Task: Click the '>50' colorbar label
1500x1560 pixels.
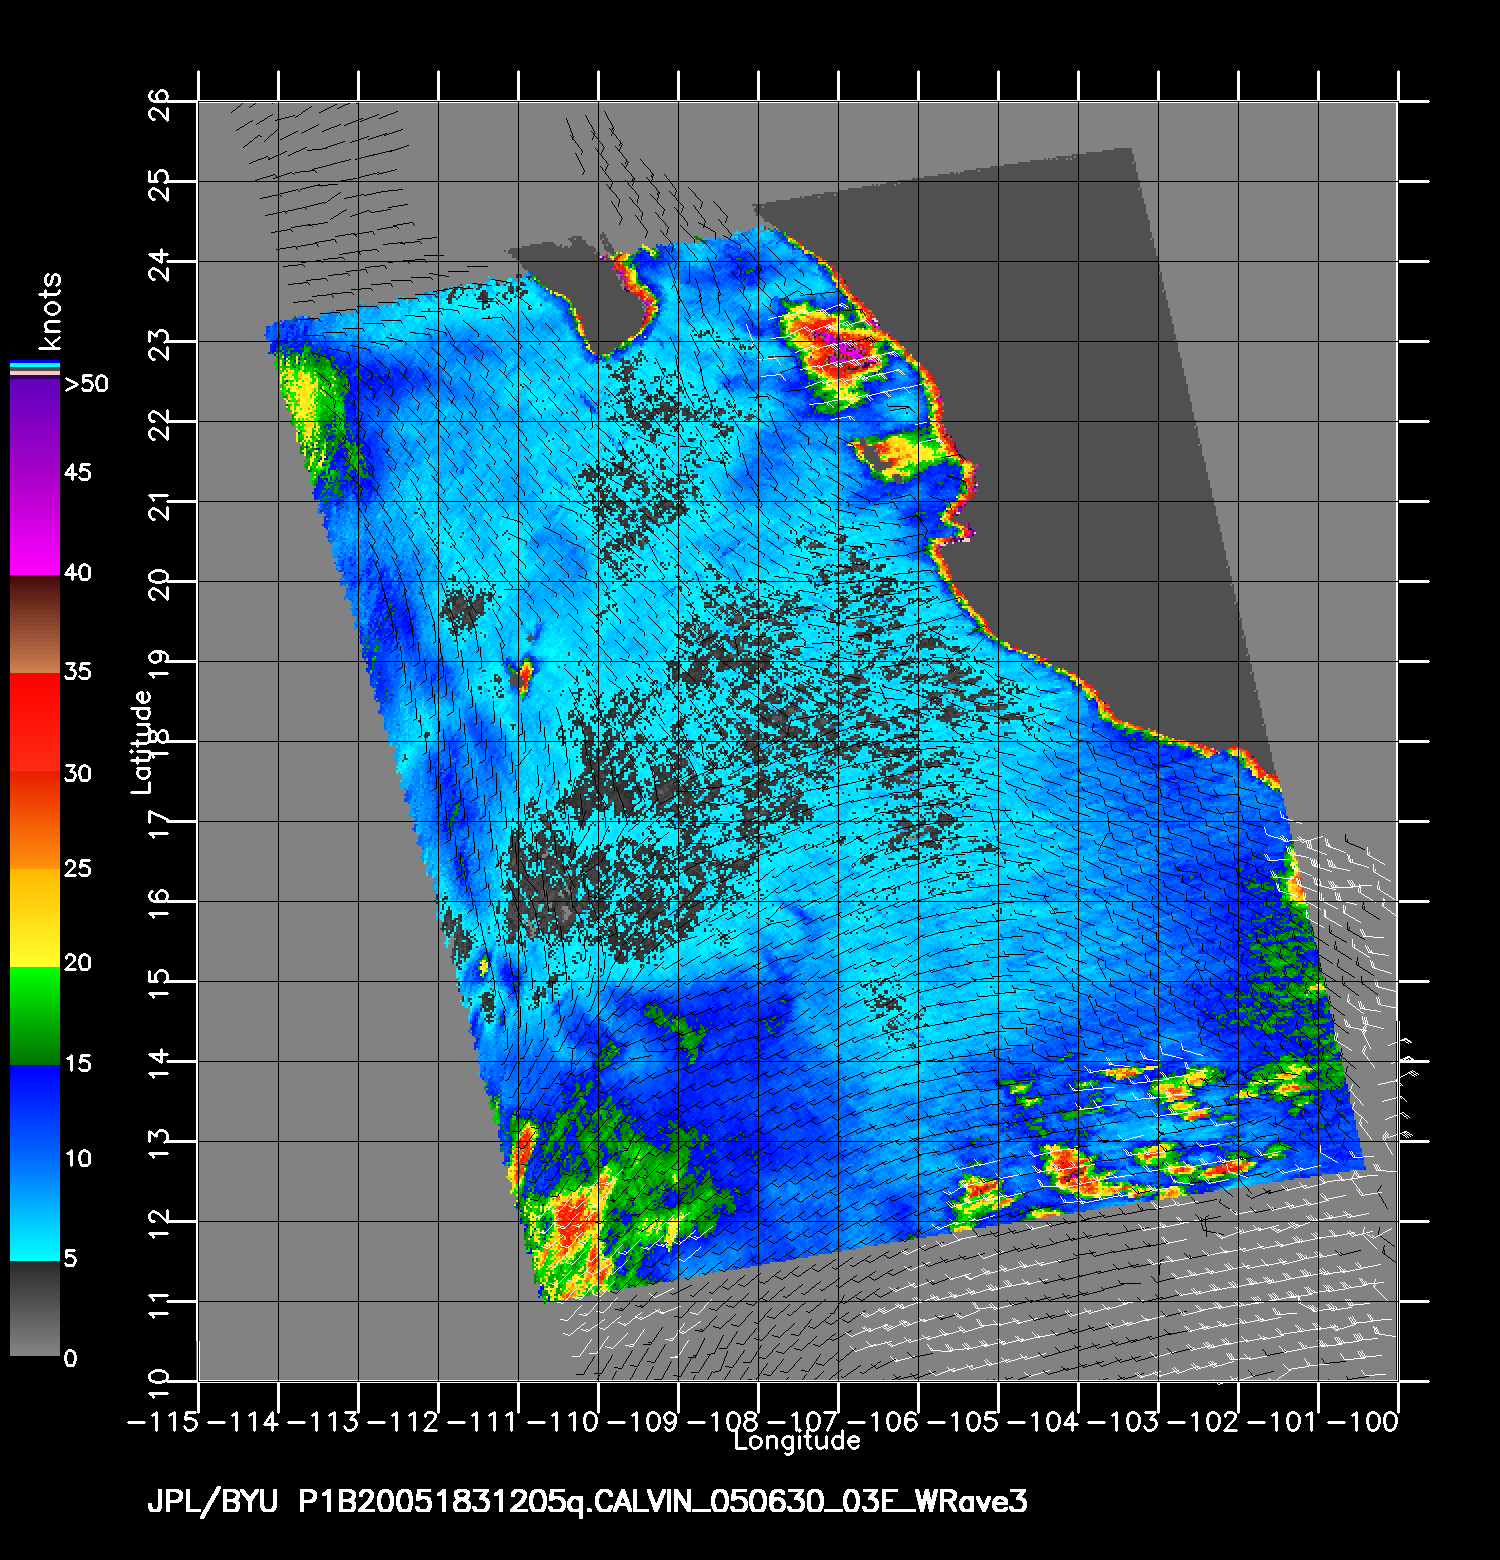Action: point(86,384)
